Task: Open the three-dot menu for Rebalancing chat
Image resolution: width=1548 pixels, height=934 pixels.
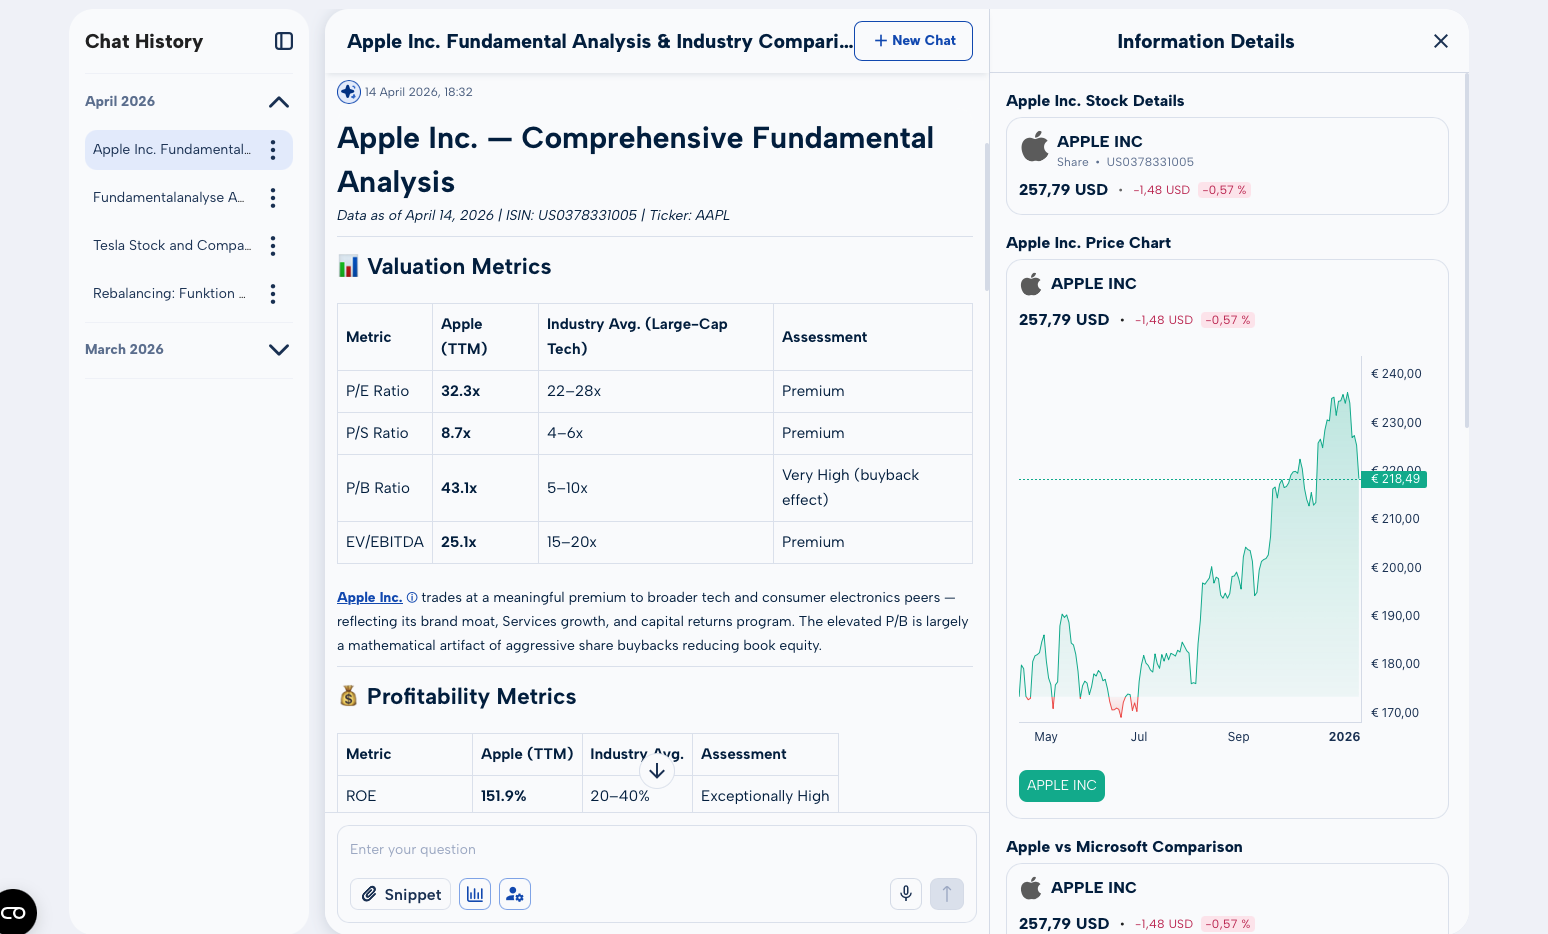Action: click(x=273, y=293)
